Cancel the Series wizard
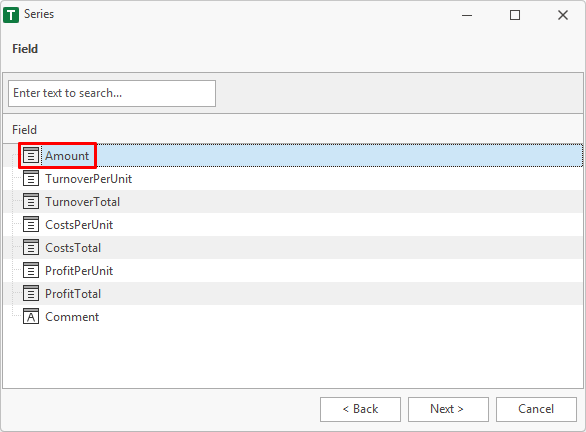Image resolution: width=586 pixels, height=432 pixels. (536, 409)
